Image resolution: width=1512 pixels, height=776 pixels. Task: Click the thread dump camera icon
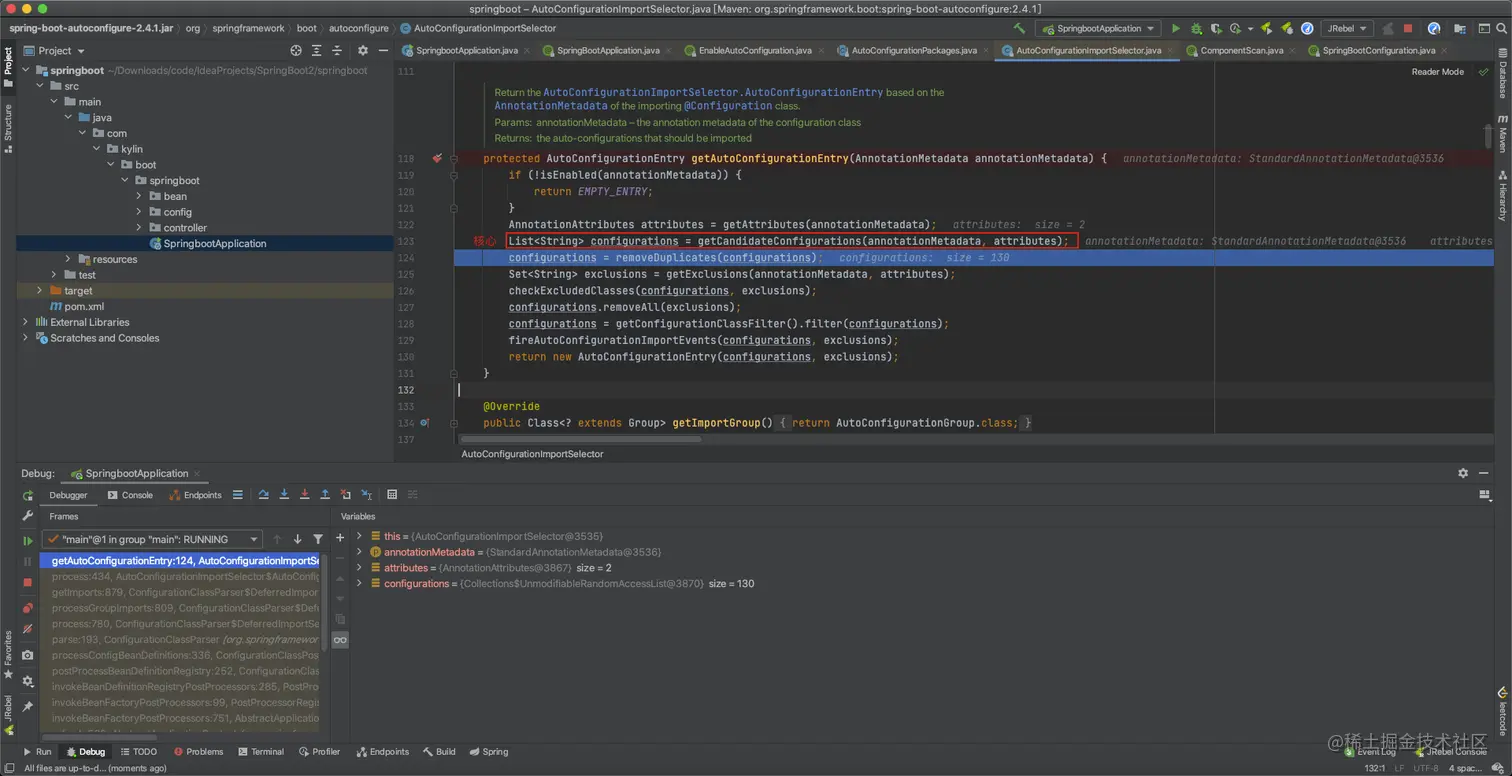click(28, 655)
